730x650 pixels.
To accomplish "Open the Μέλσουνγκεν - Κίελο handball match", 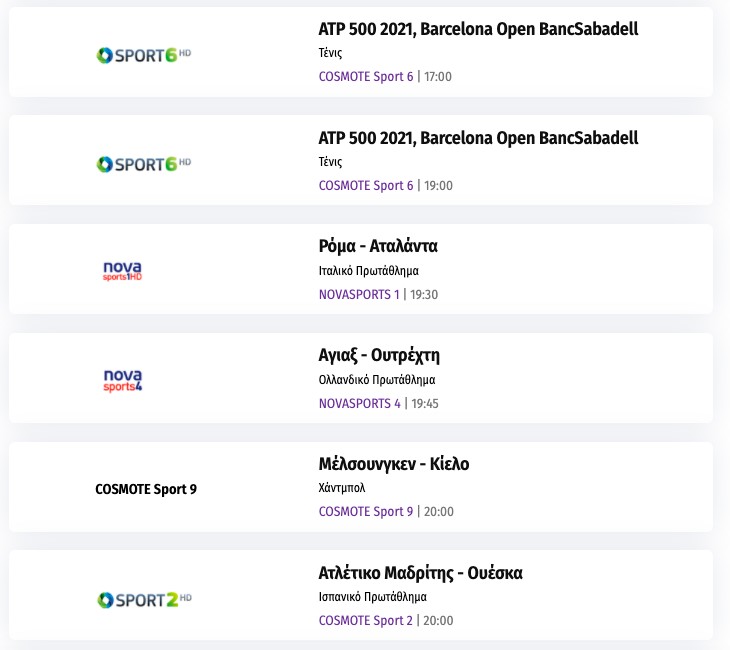I will (393, 464).
